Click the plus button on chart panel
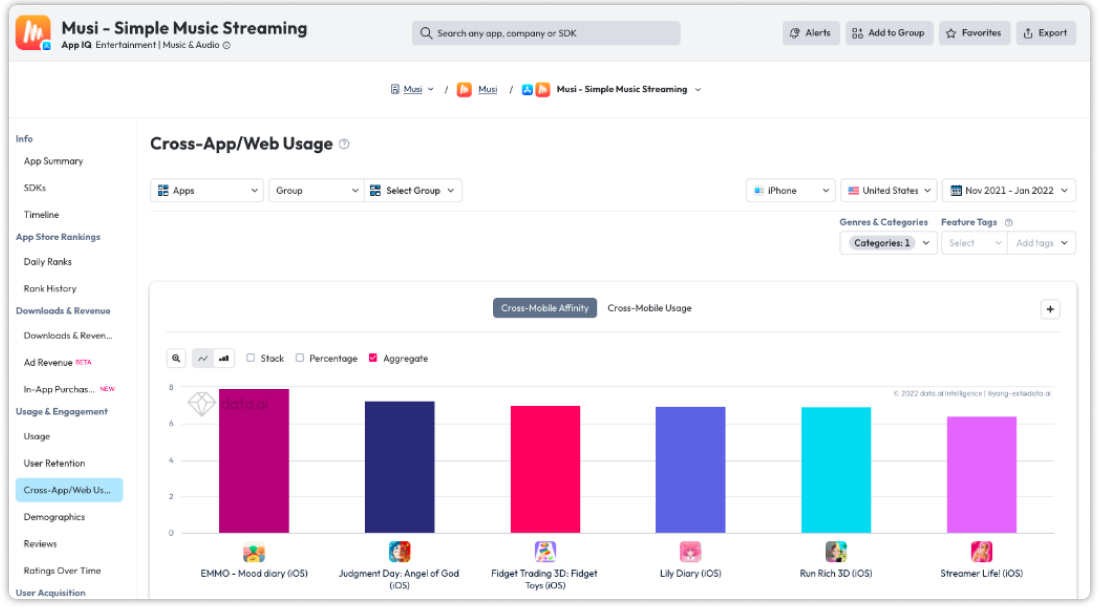The height and width of the screenshot is (612, 1100). (1050, 309)
